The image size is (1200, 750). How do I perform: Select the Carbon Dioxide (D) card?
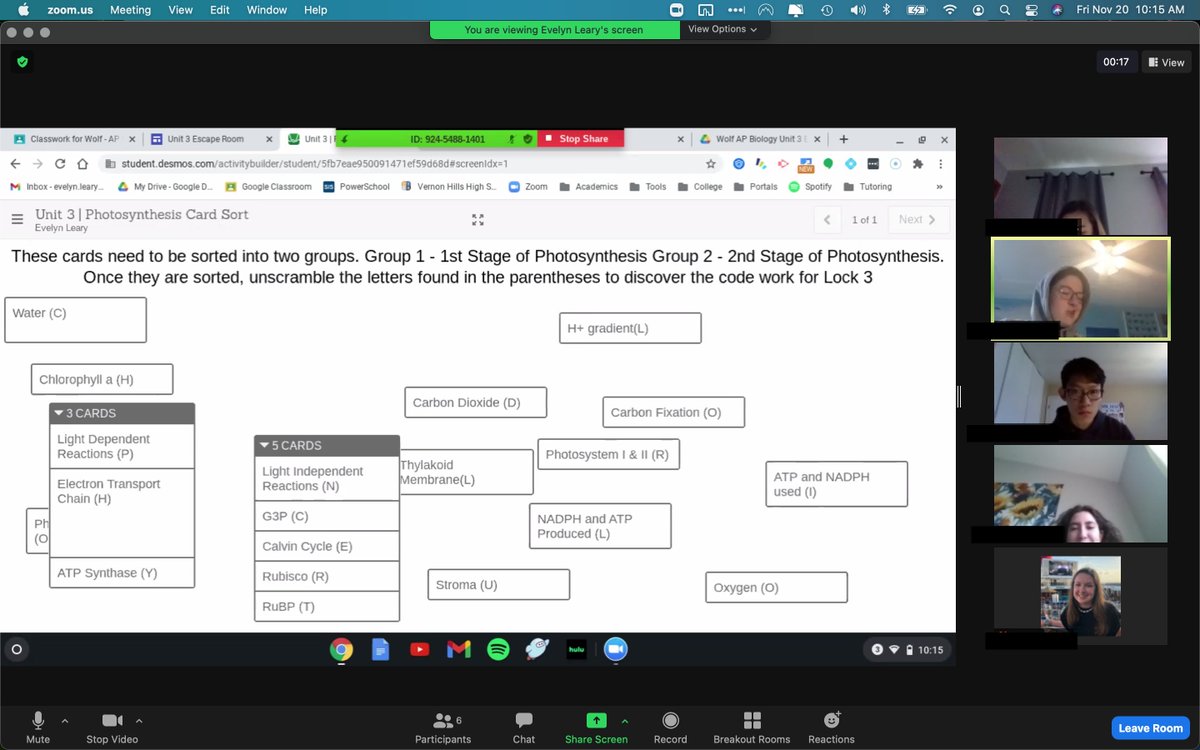[476, 402]
